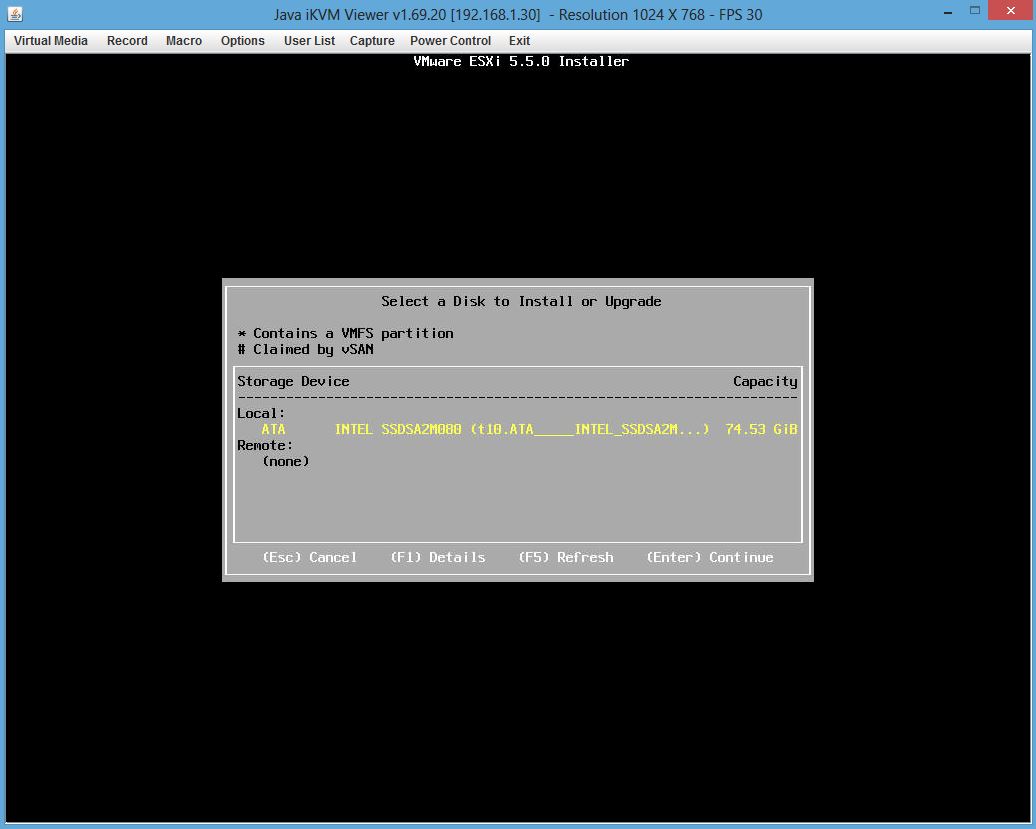The width and height of the screenshot is (1036, 829).
Task: Click the Java icon in title bar
Action: tap(15, 14)
